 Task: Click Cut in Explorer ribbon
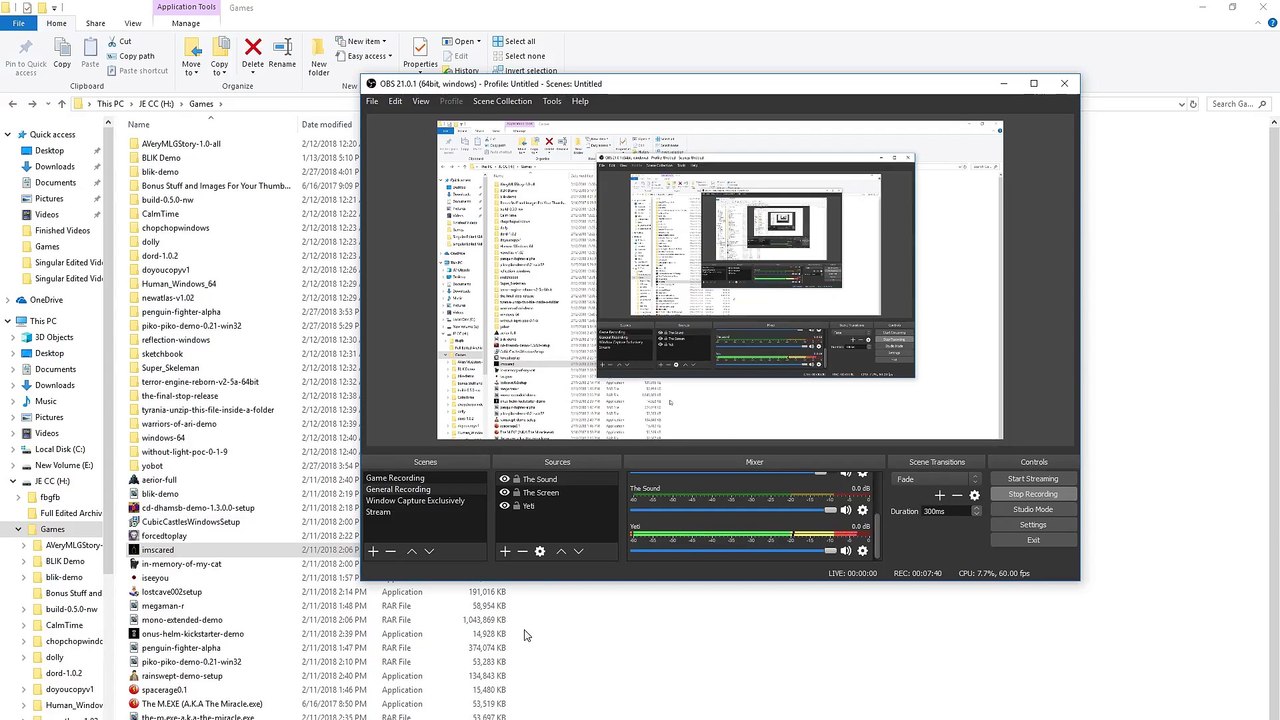[x=118, y=41]
